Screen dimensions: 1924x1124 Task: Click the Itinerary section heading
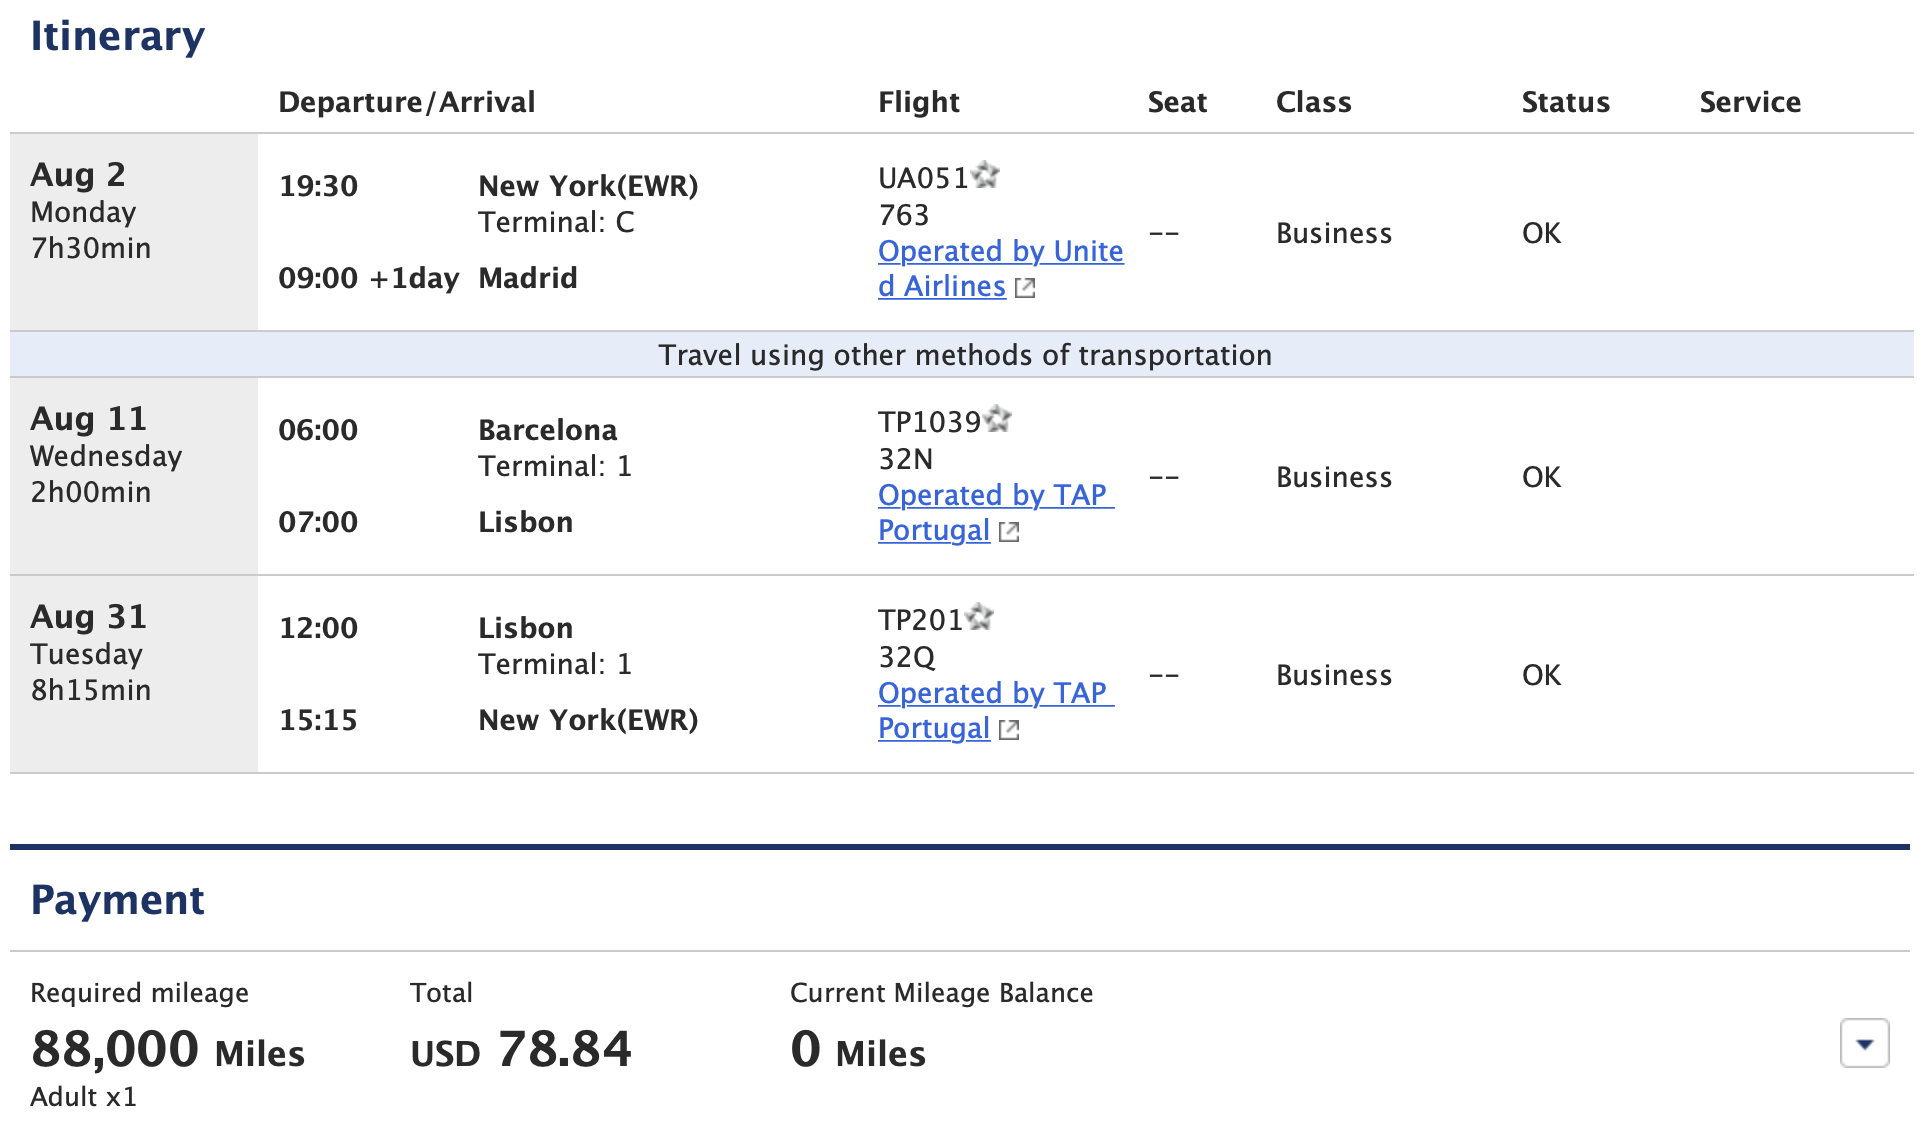coord(117,36)
